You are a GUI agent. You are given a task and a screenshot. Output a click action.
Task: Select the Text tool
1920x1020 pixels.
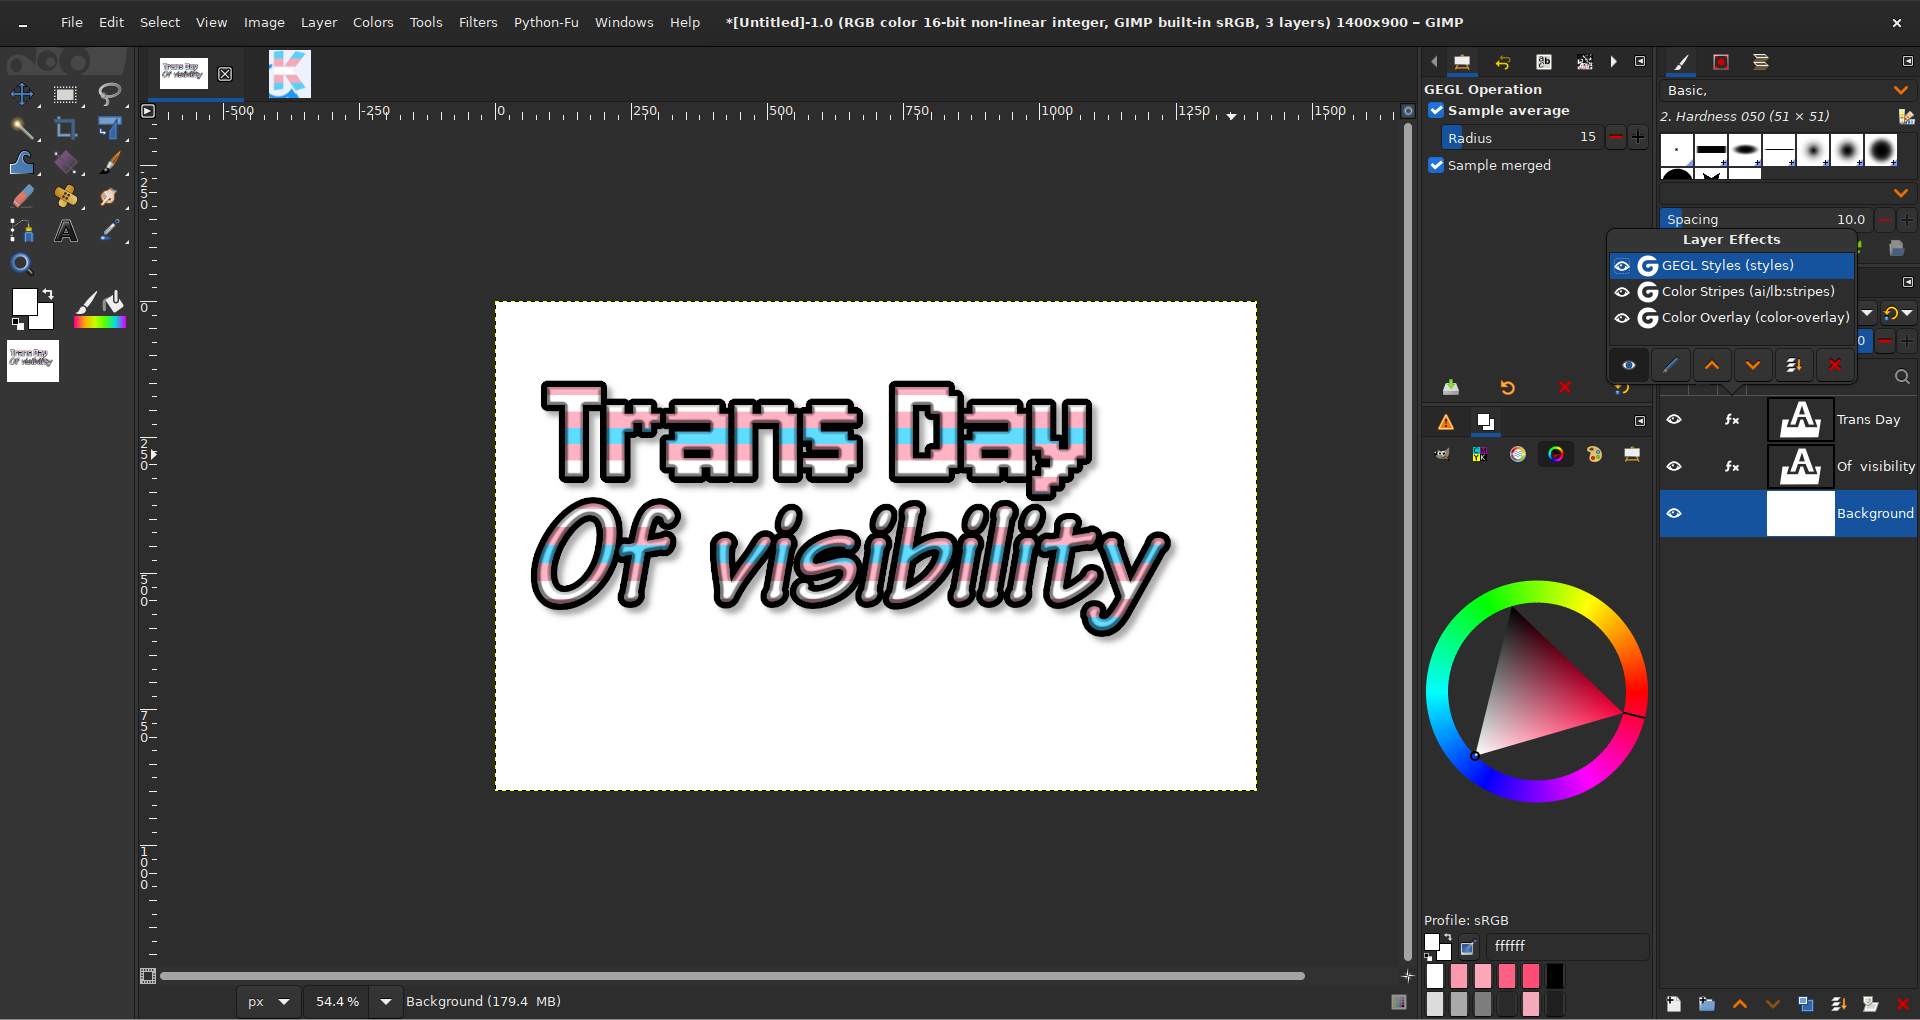pos(66,231)
